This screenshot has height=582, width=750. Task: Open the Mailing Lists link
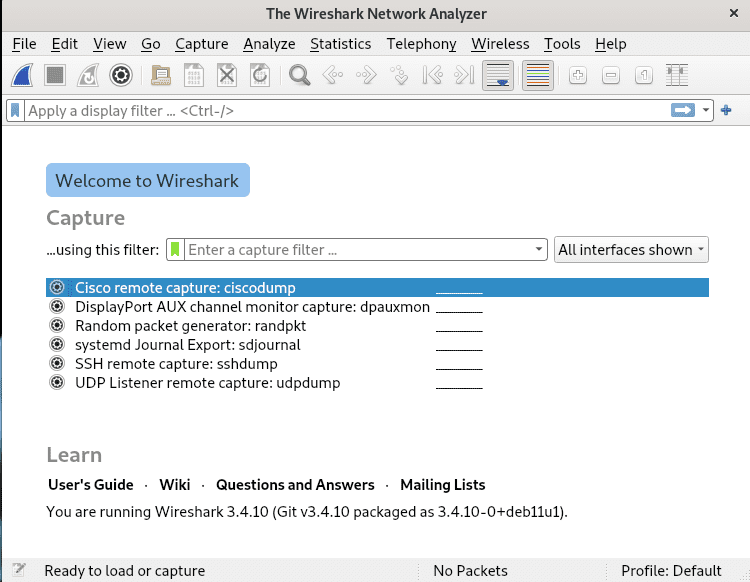click(x=443, y=485)
